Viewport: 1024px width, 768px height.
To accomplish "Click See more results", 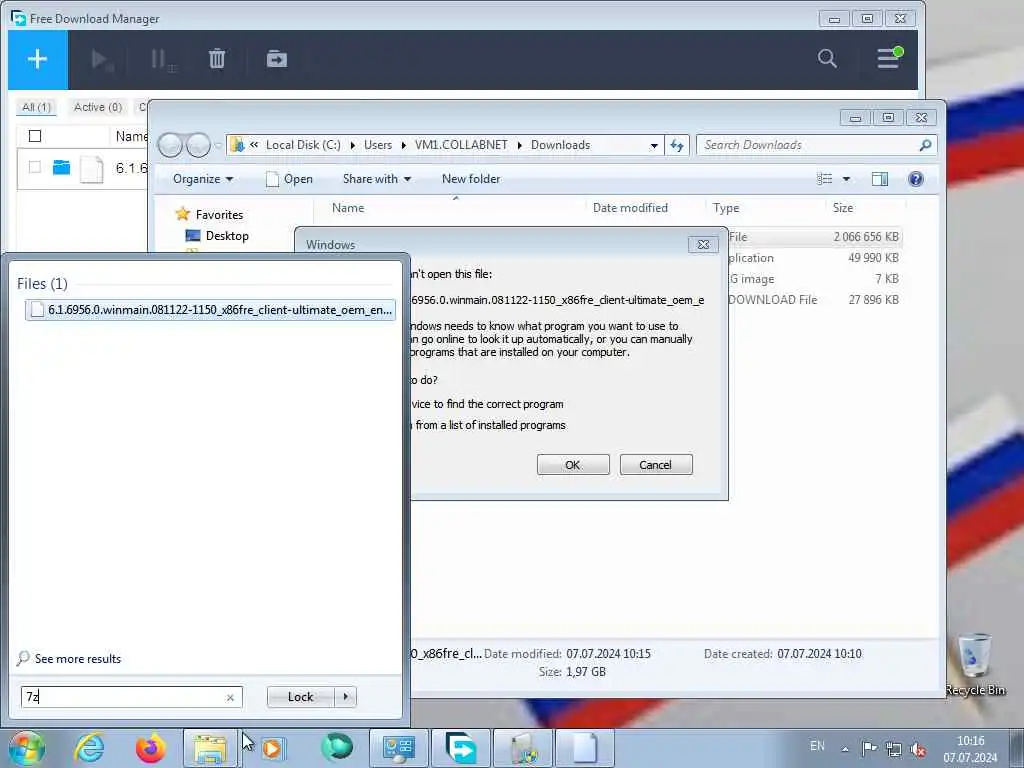I will pos(70,658).
